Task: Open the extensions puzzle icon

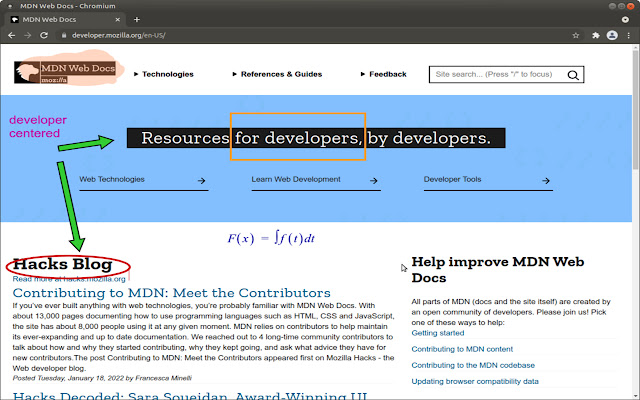Action: [596, 36]
